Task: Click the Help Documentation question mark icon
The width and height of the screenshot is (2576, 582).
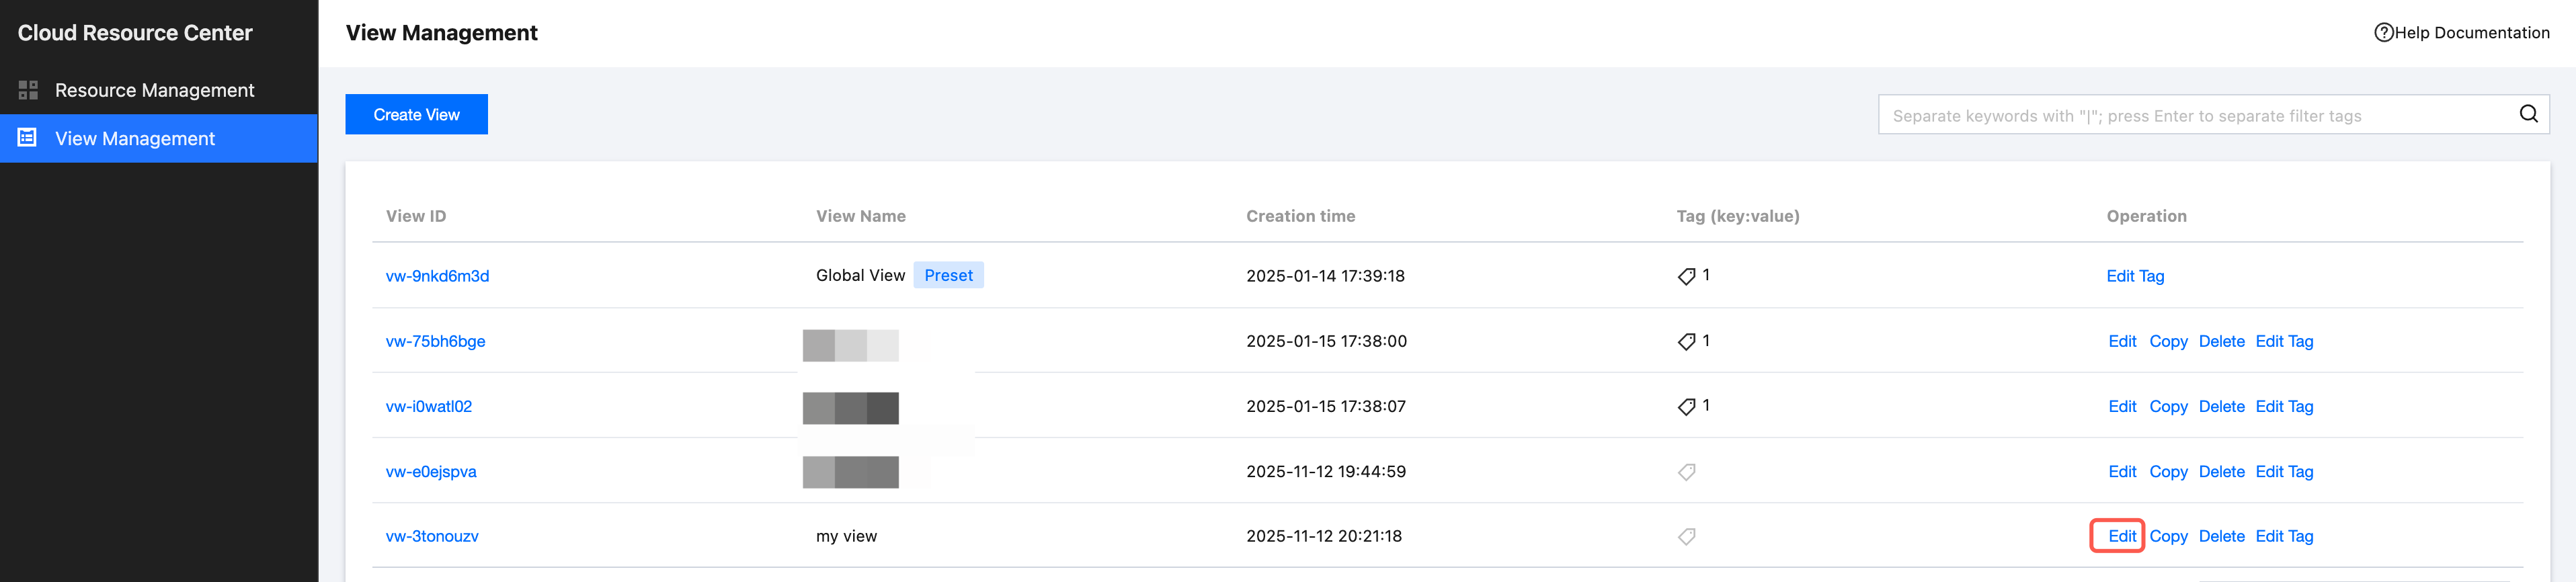Action: pyautogui.click(x=2383, y=33)
